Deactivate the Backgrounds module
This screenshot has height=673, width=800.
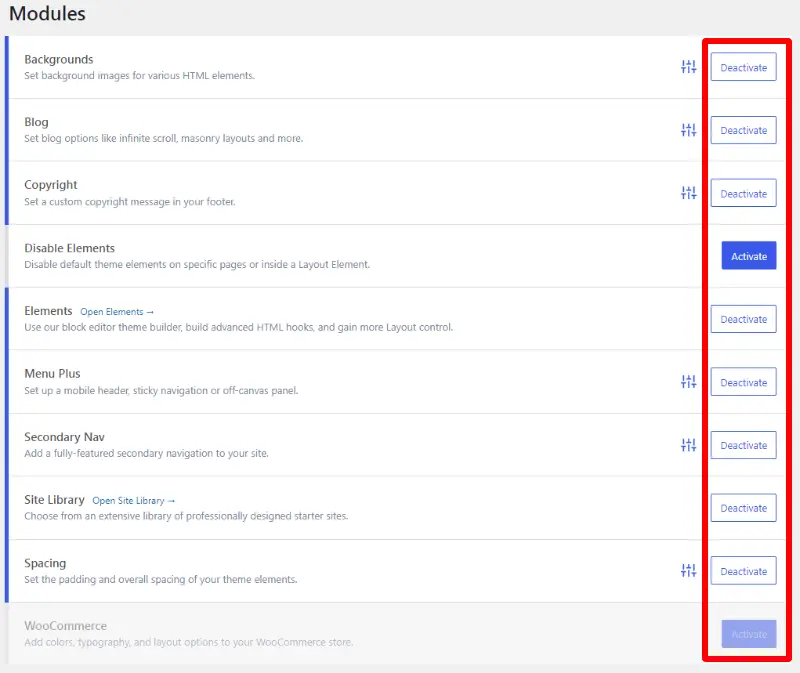743,67
